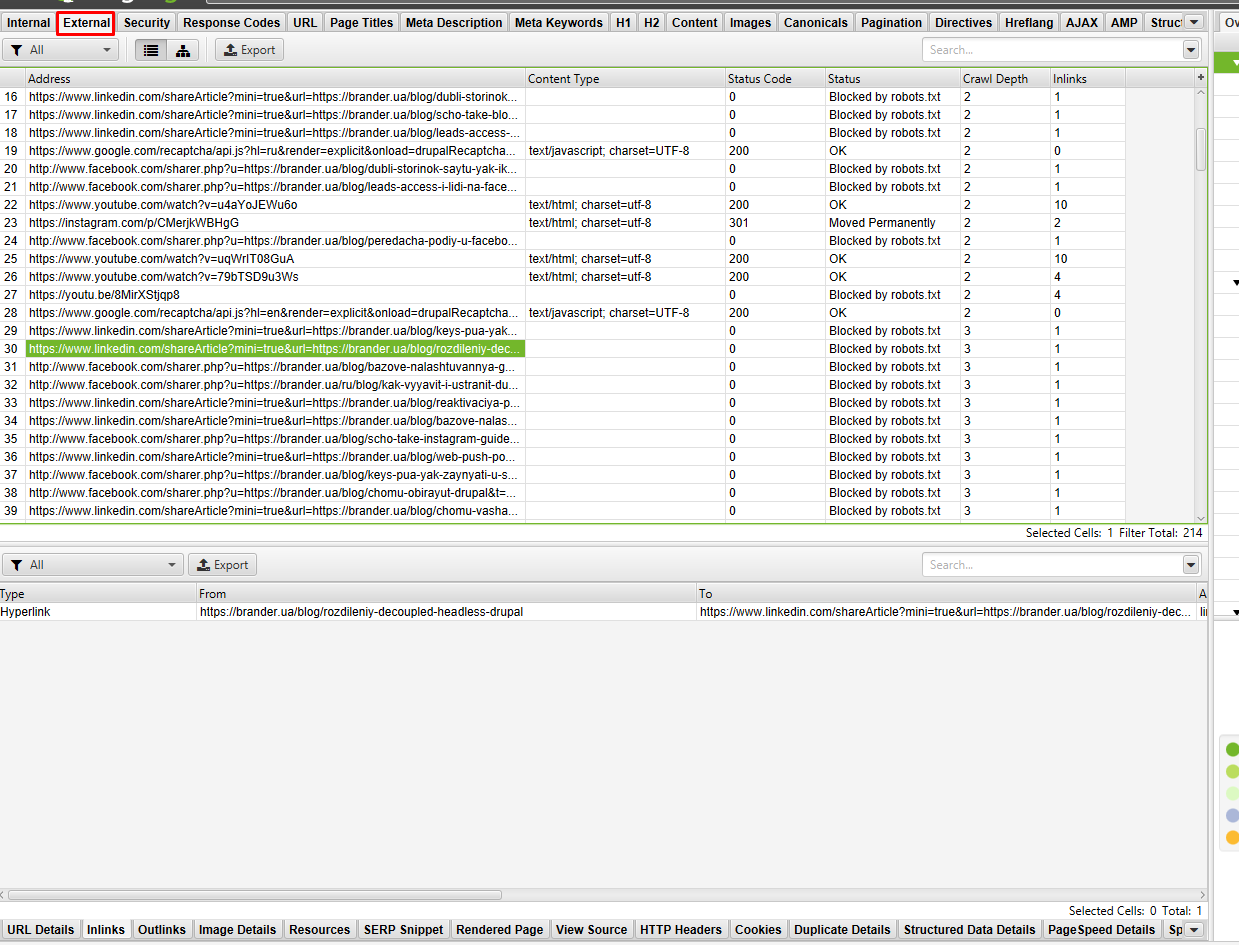This screenshot has width=1239, height=945.
Task: Click the lower pane Export button
Action: (x=222, y=565)
